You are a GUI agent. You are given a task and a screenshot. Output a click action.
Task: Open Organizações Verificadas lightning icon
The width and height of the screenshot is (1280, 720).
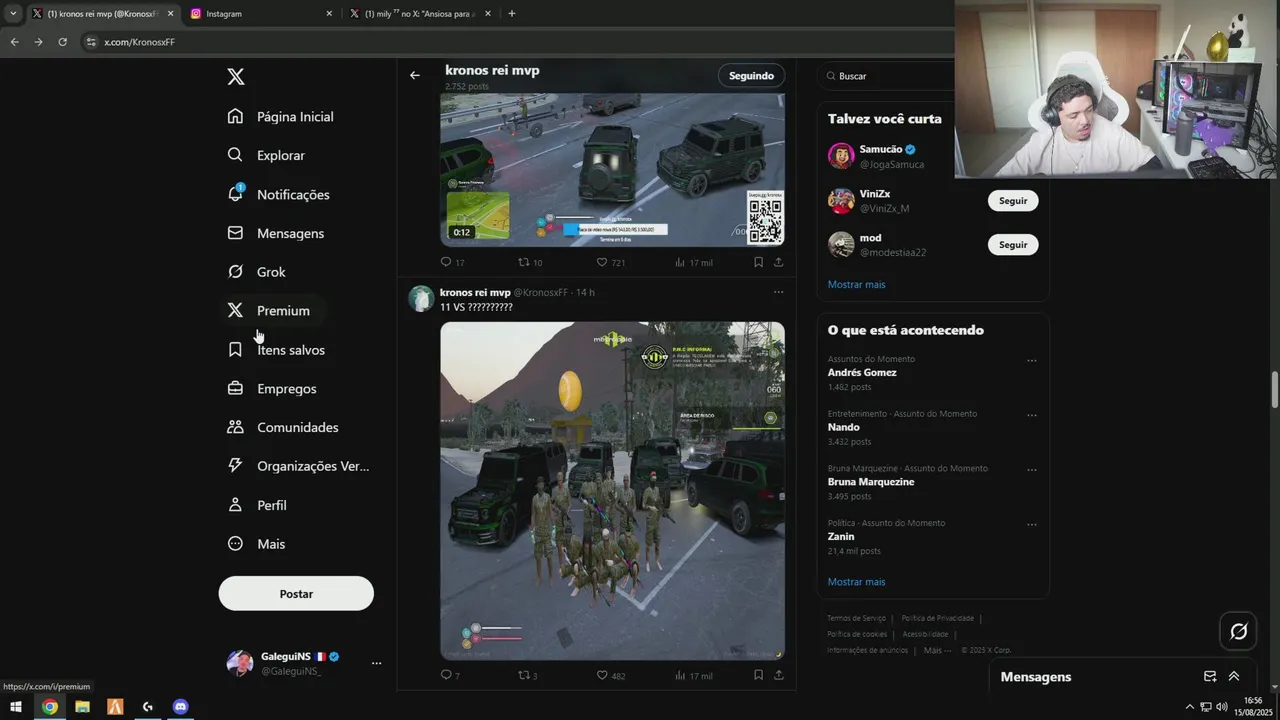tap(235, 466)
